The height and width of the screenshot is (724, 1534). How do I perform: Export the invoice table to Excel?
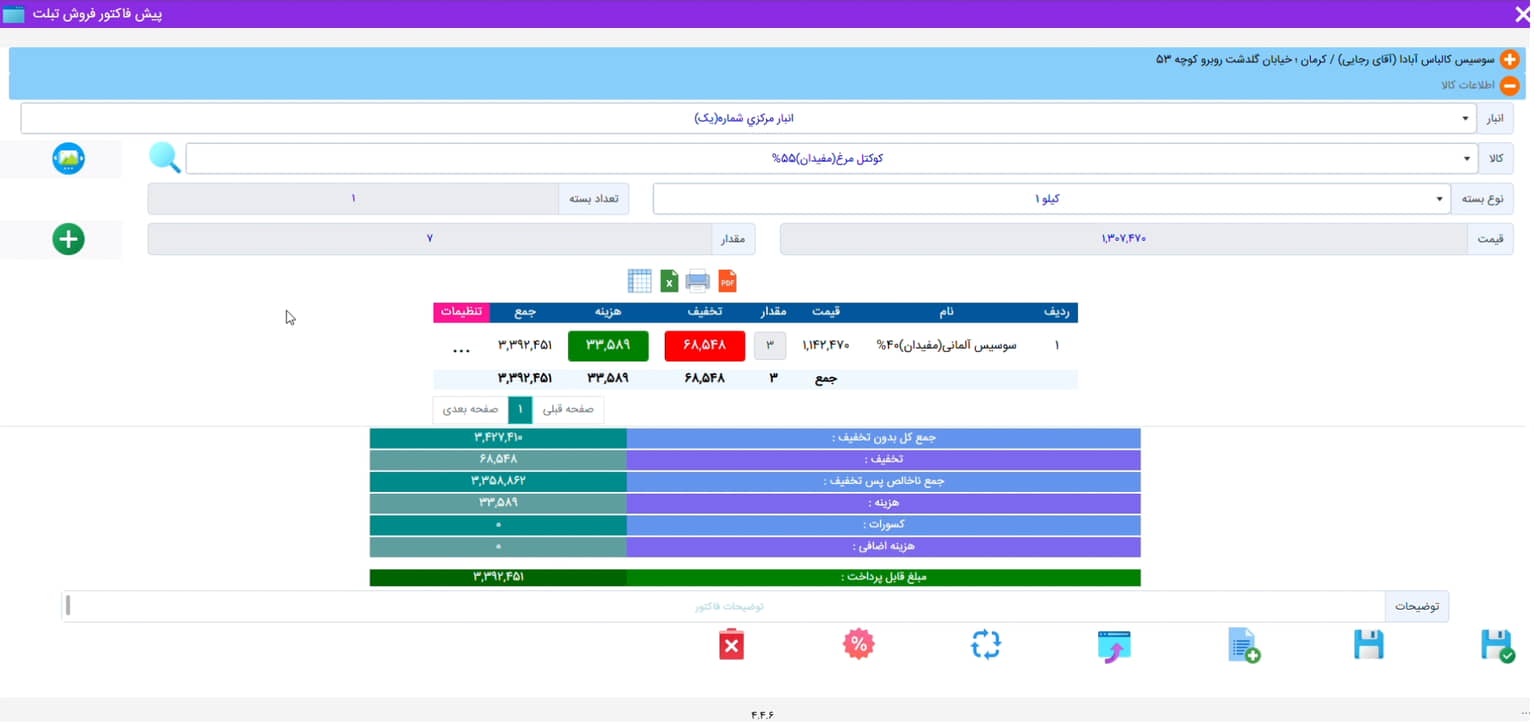(669, 281)
